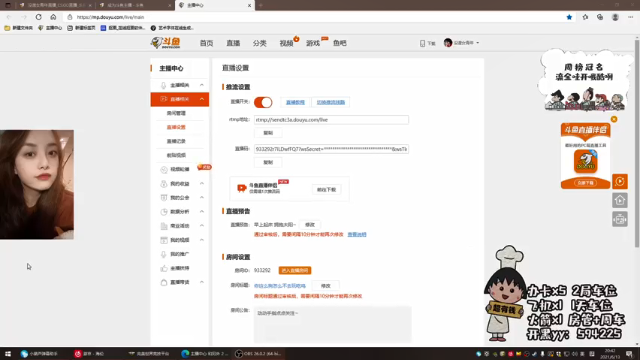This screenshot has width=640, height=360.
Task: Select the fourth submenu item below 直播记录
Action: pos(176,155)
